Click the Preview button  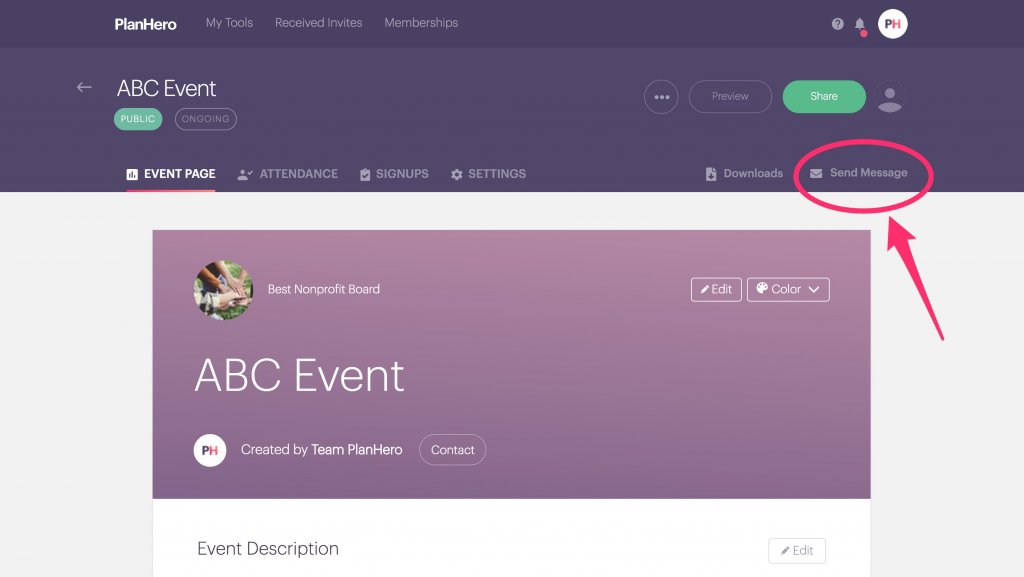(x=730, y=96)
